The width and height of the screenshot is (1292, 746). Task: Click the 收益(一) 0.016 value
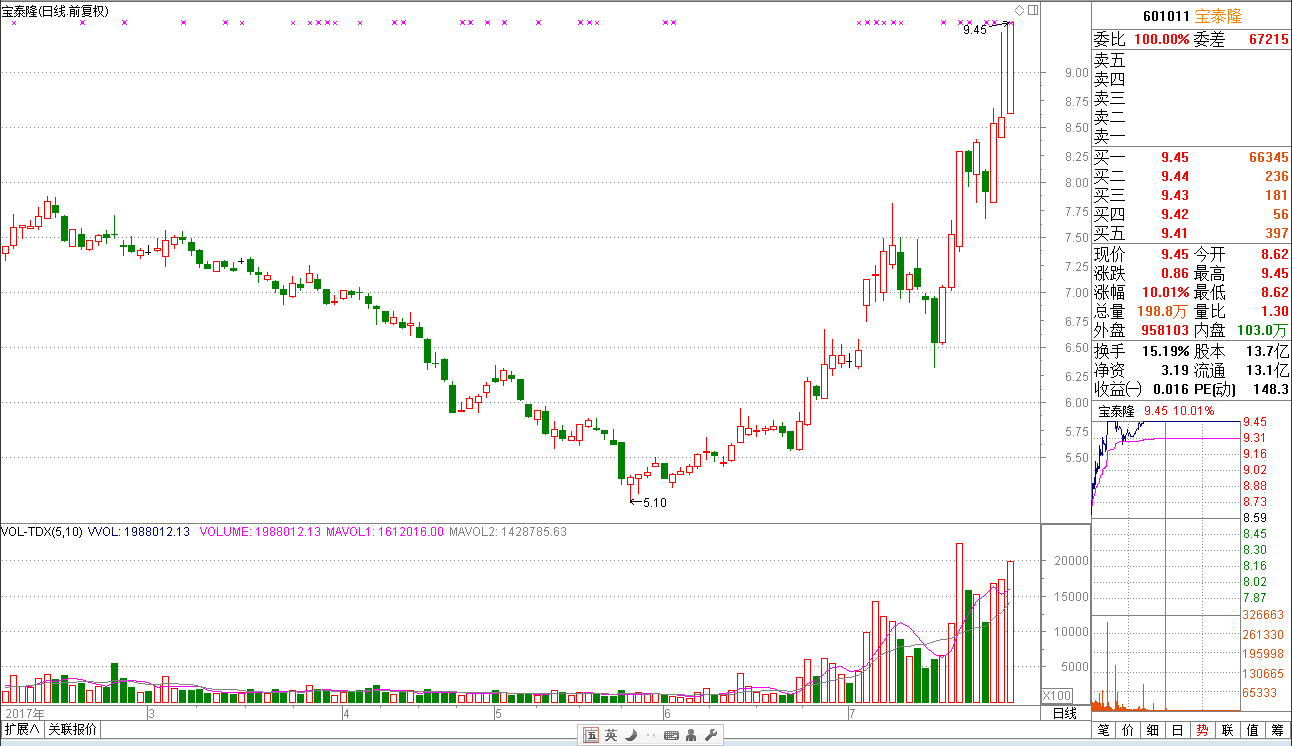point(1172,389)
